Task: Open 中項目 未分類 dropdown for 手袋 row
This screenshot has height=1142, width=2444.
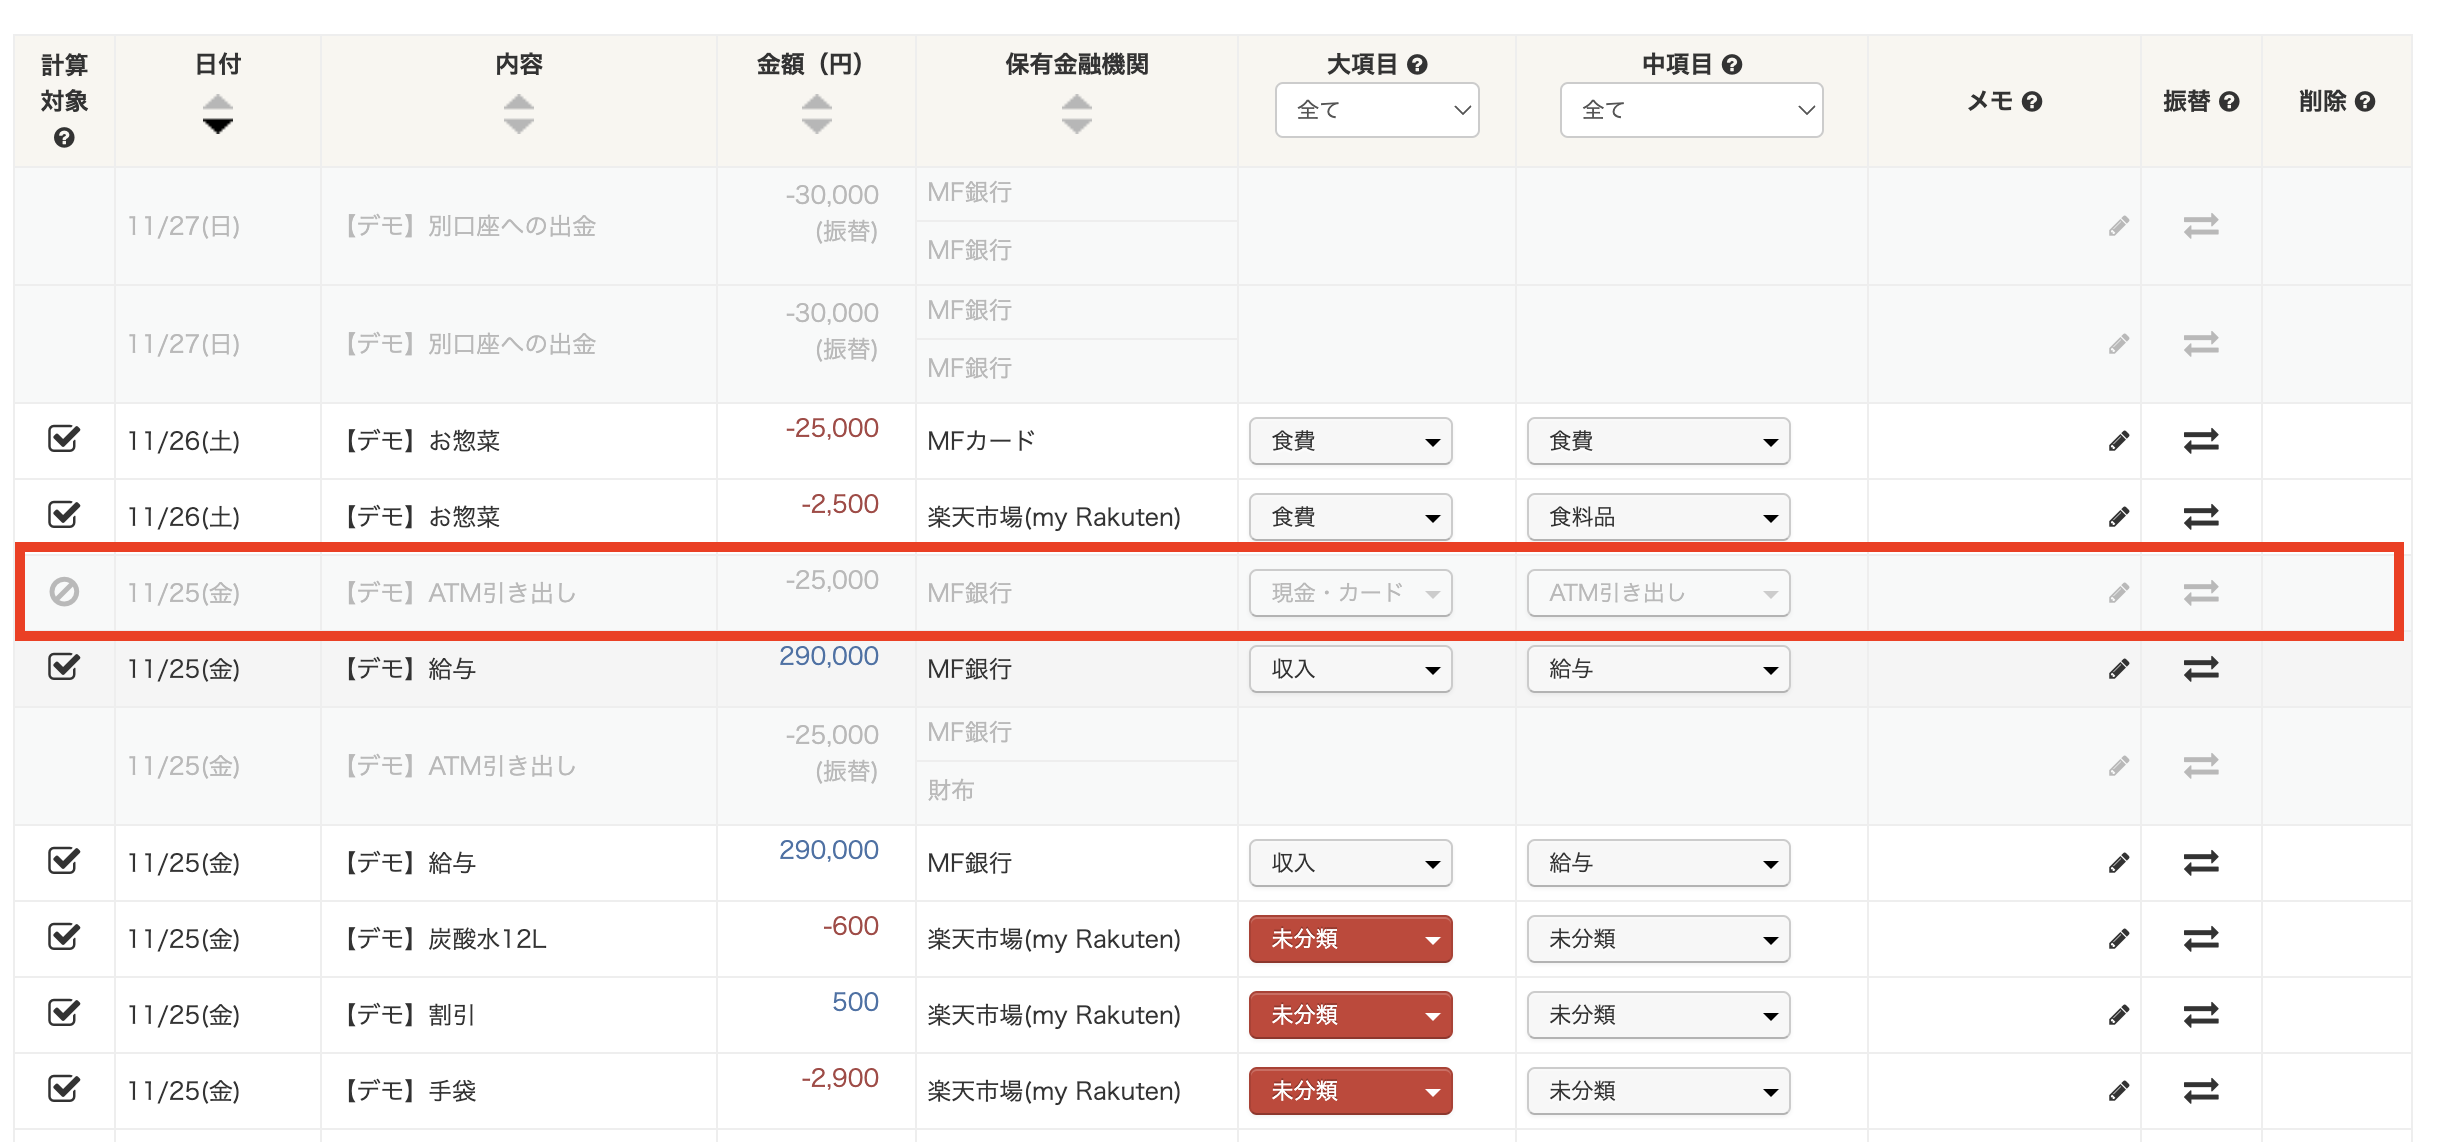Action: pos(1658,1091)
